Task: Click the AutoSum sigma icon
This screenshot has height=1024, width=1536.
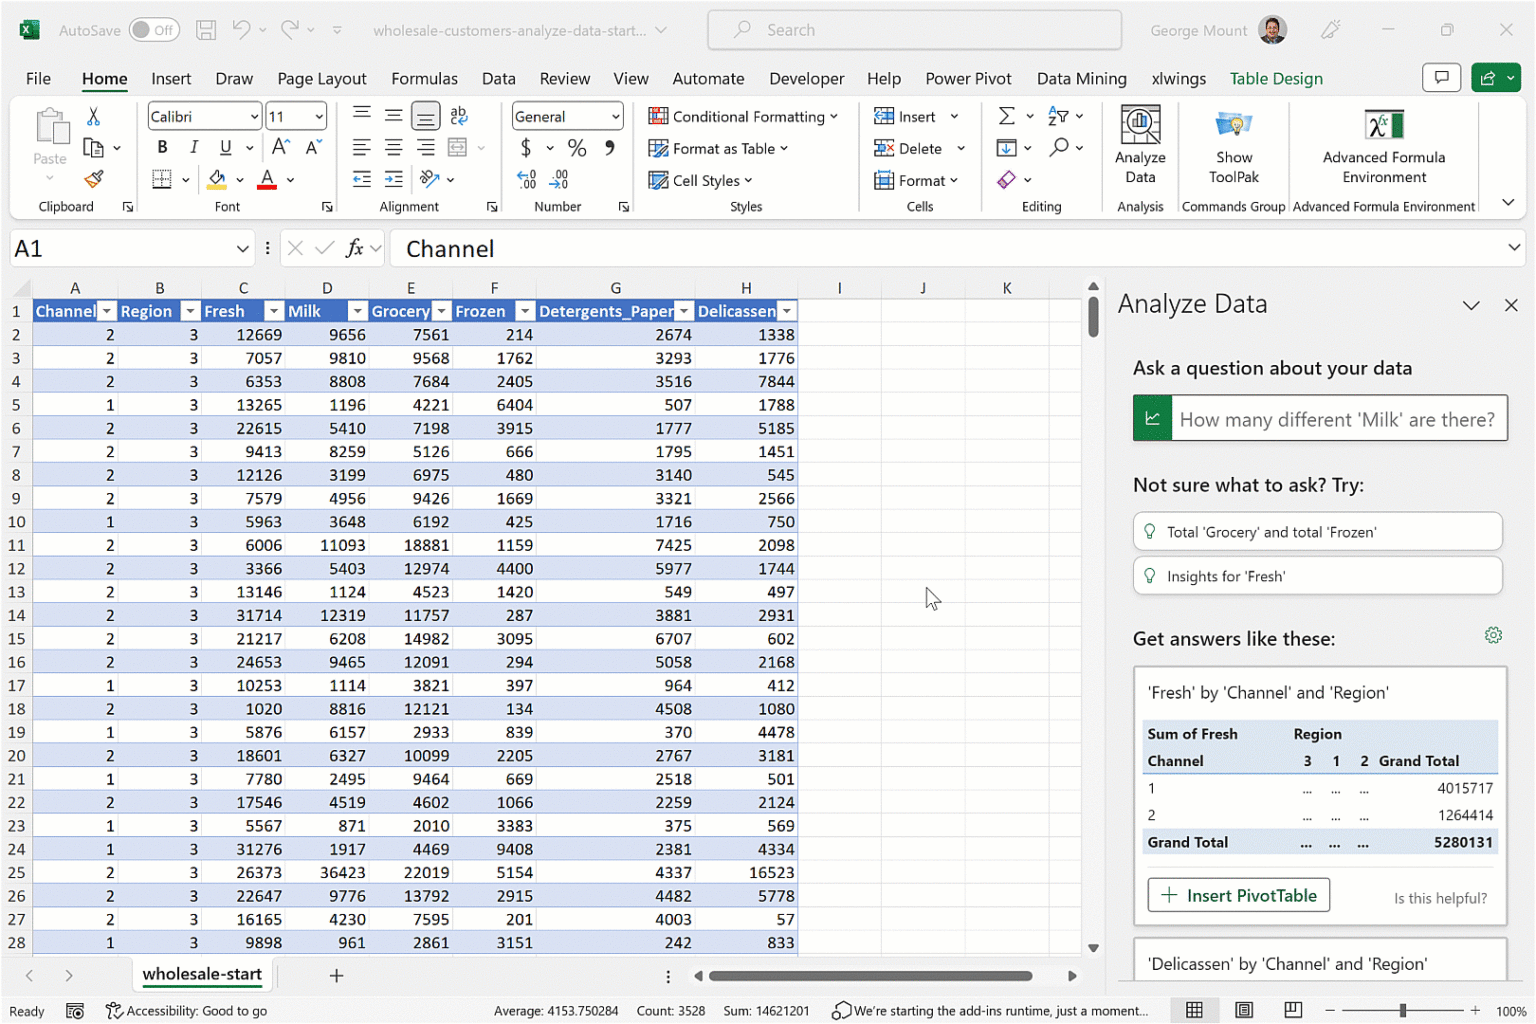Action: (1007, 117)
